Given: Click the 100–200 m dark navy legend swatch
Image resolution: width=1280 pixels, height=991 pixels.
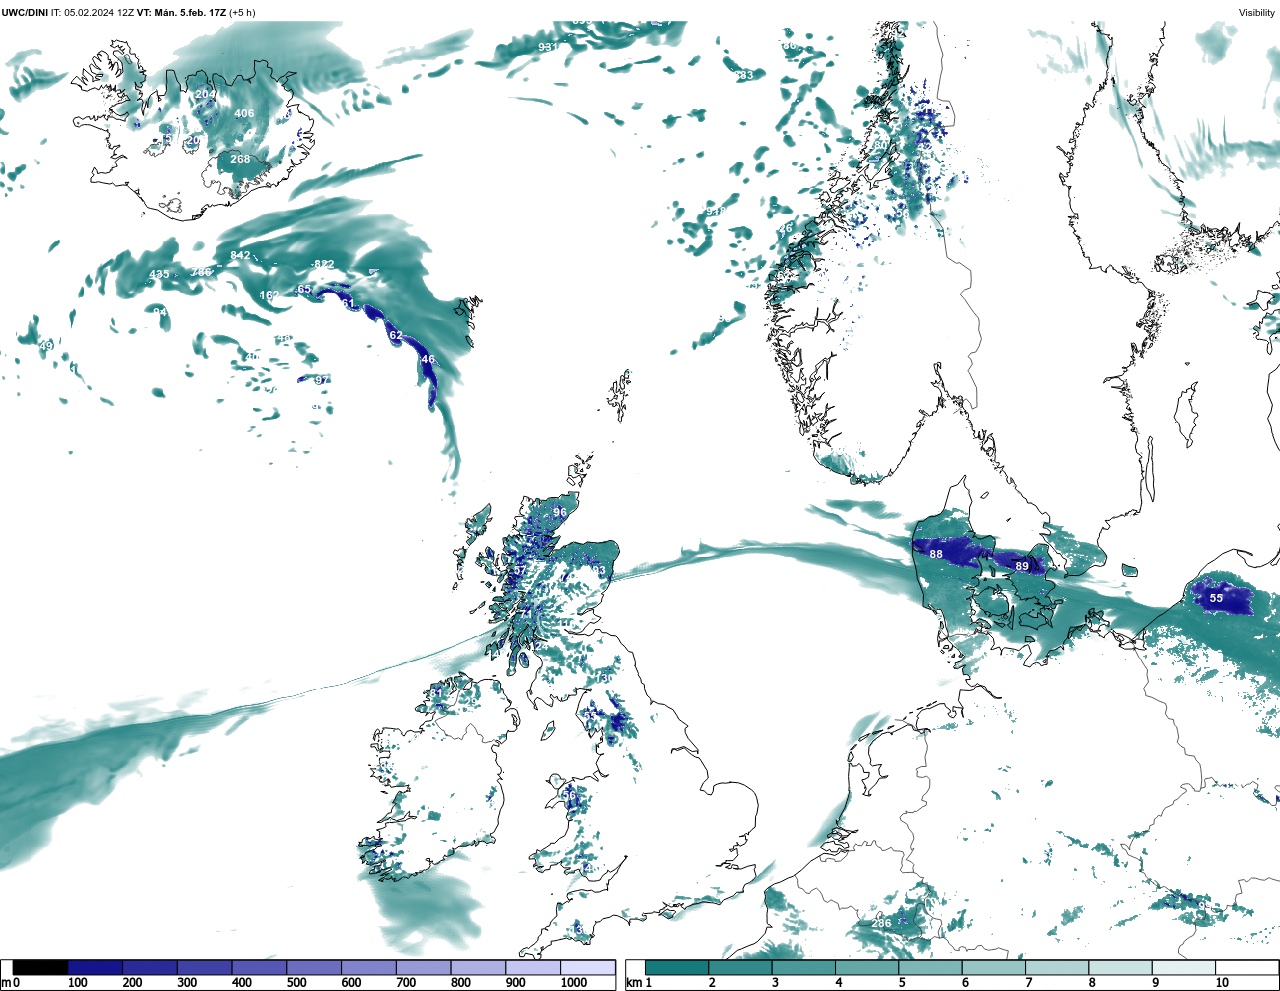Looking at the screenshot, I should [x=95, y=967].
